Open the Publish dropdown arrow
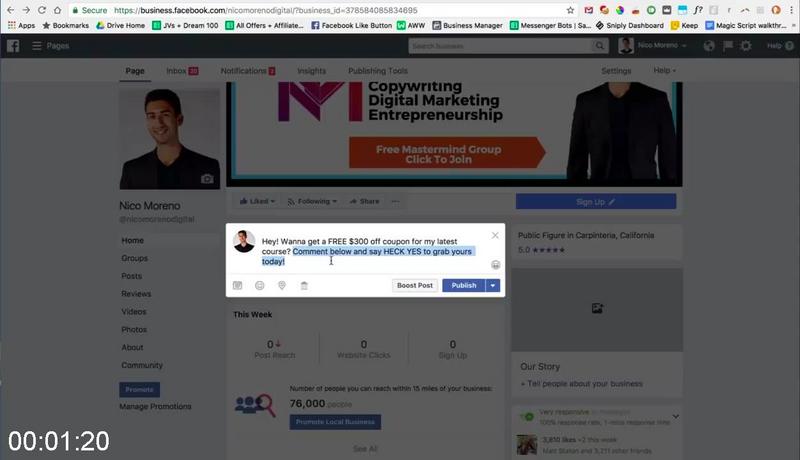 (x=493, y=286)
